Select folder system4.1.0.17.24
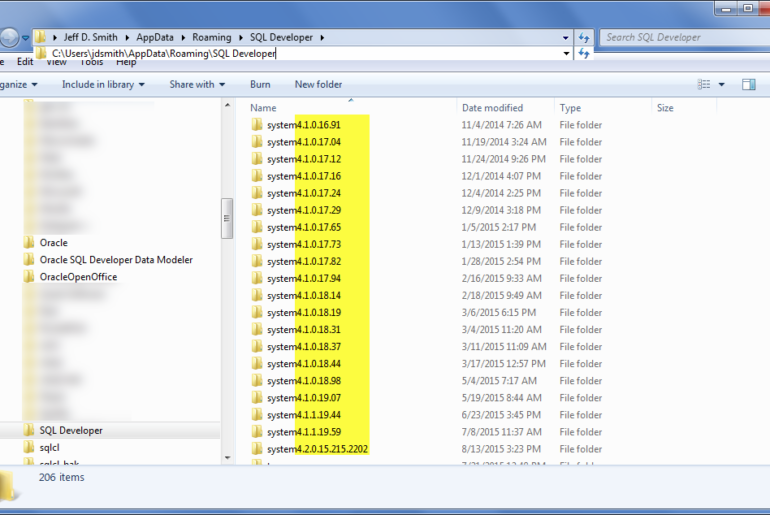The width and height of the screenshot is (770, 515). click(x=303, y=193)
